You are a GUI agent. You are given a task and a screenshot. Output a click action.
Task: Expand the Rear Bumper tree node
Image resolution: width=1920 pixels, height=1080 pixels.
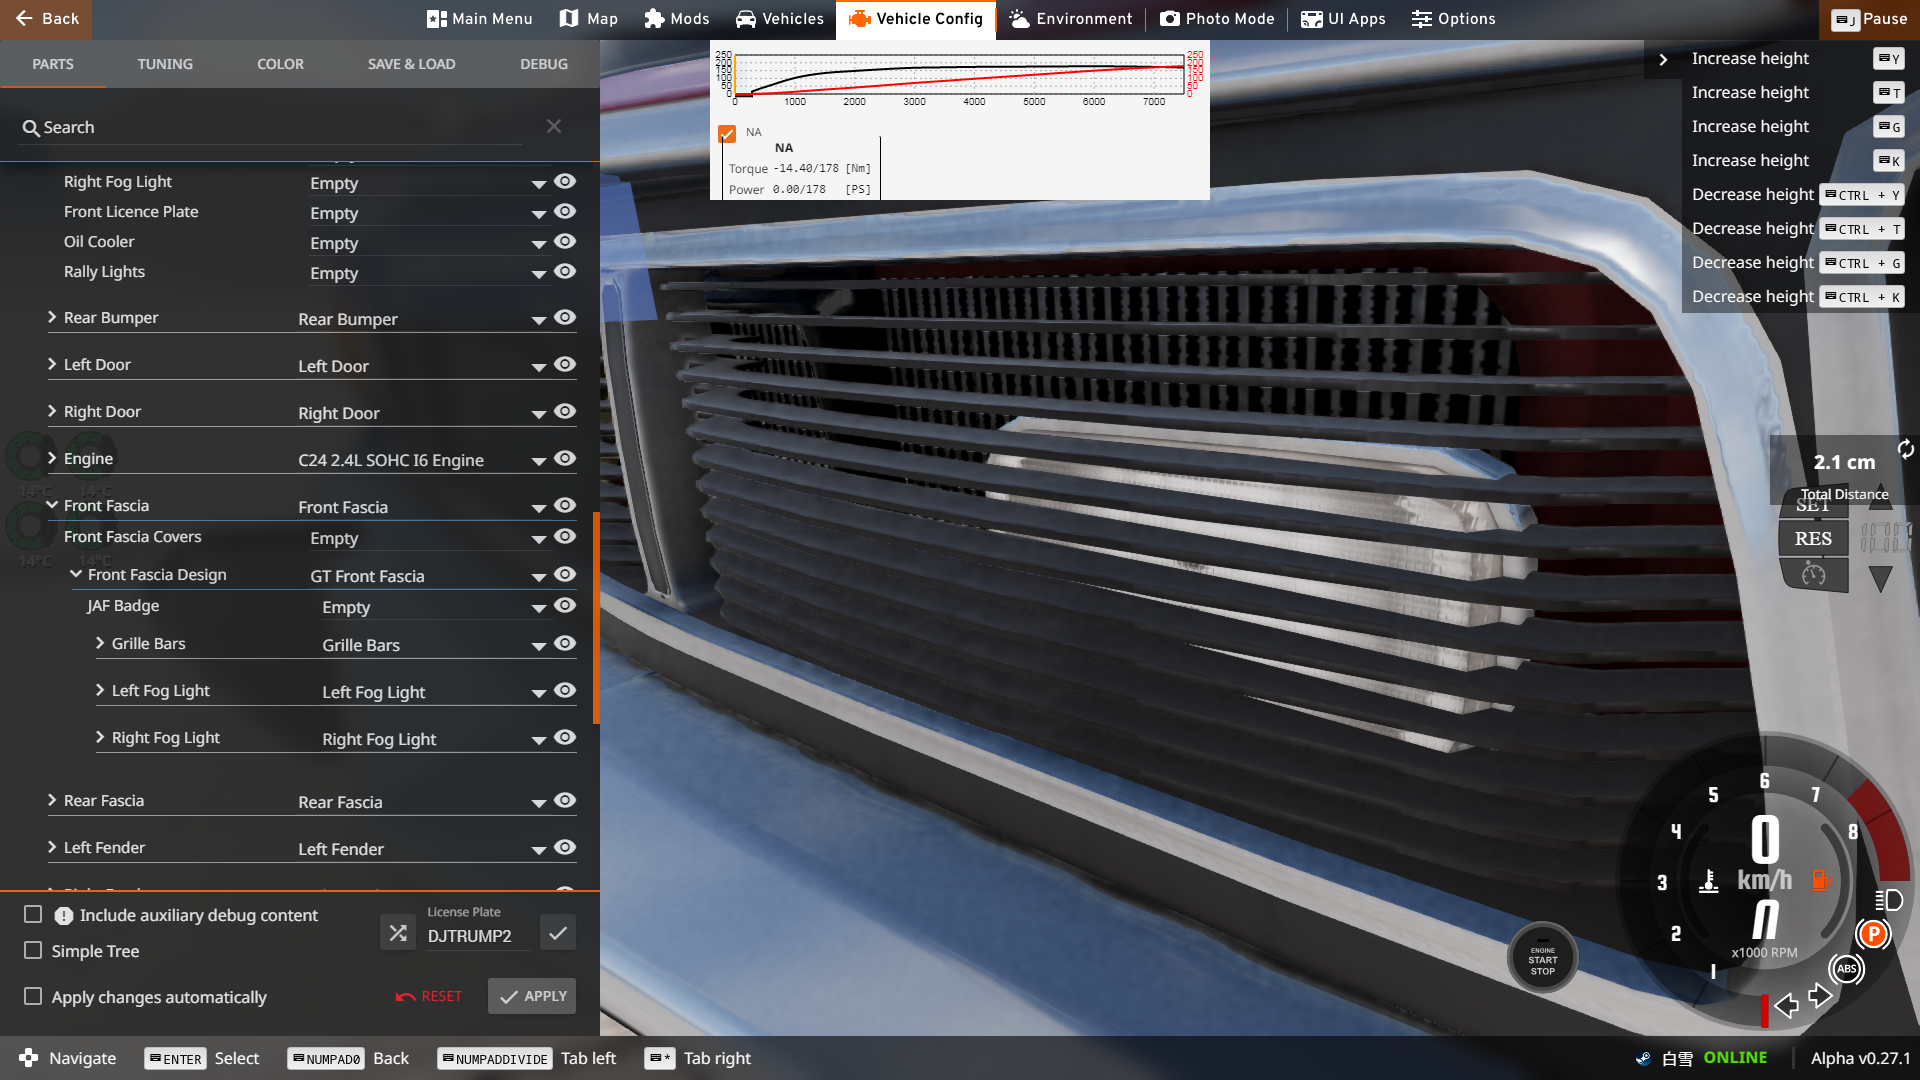coord(52,317)
